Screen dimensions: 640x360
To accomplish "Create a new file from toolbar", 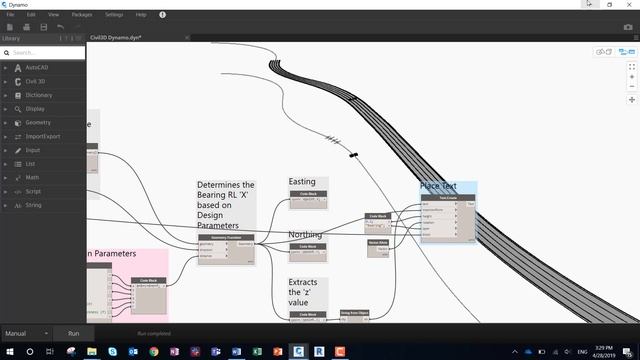I will click(10, 27).
